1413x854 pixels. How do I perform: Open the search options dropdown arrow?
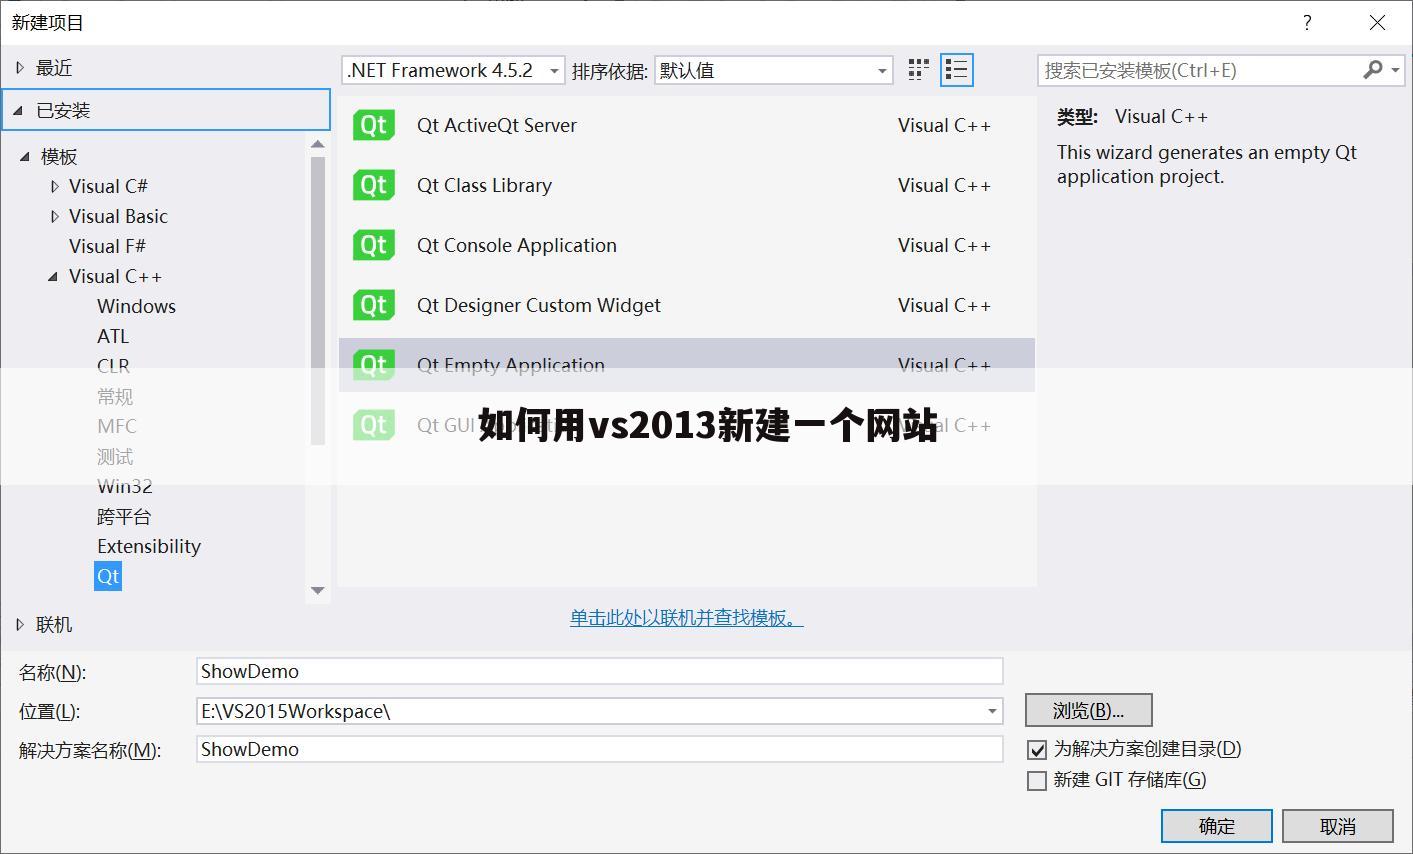[1396, 70]
